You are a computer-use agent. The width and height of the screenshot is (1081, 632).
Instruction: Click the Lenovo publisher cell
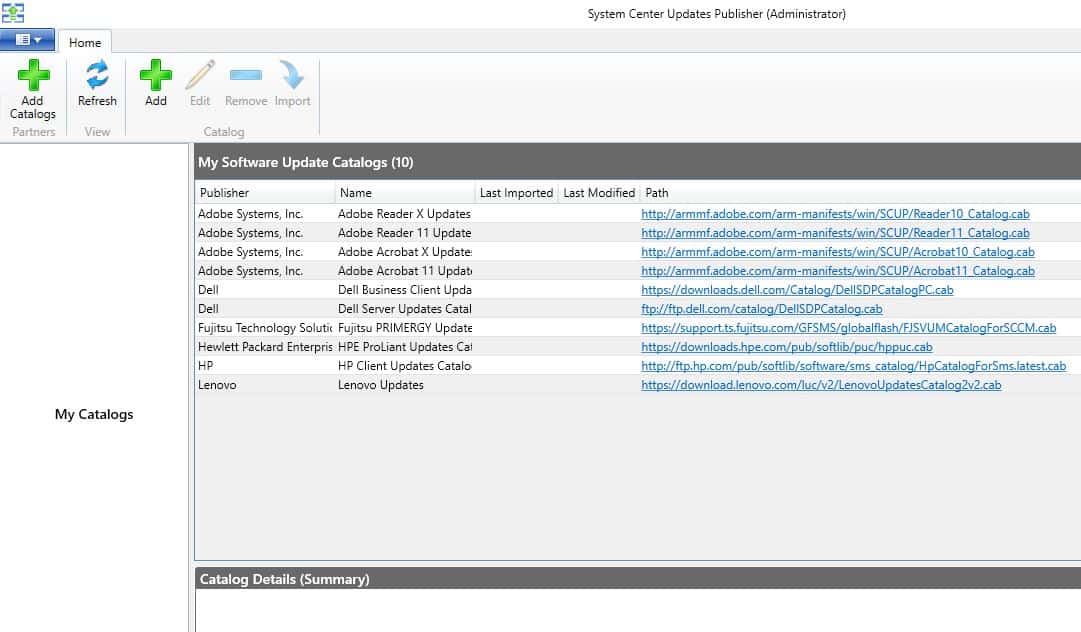(217, 385)
